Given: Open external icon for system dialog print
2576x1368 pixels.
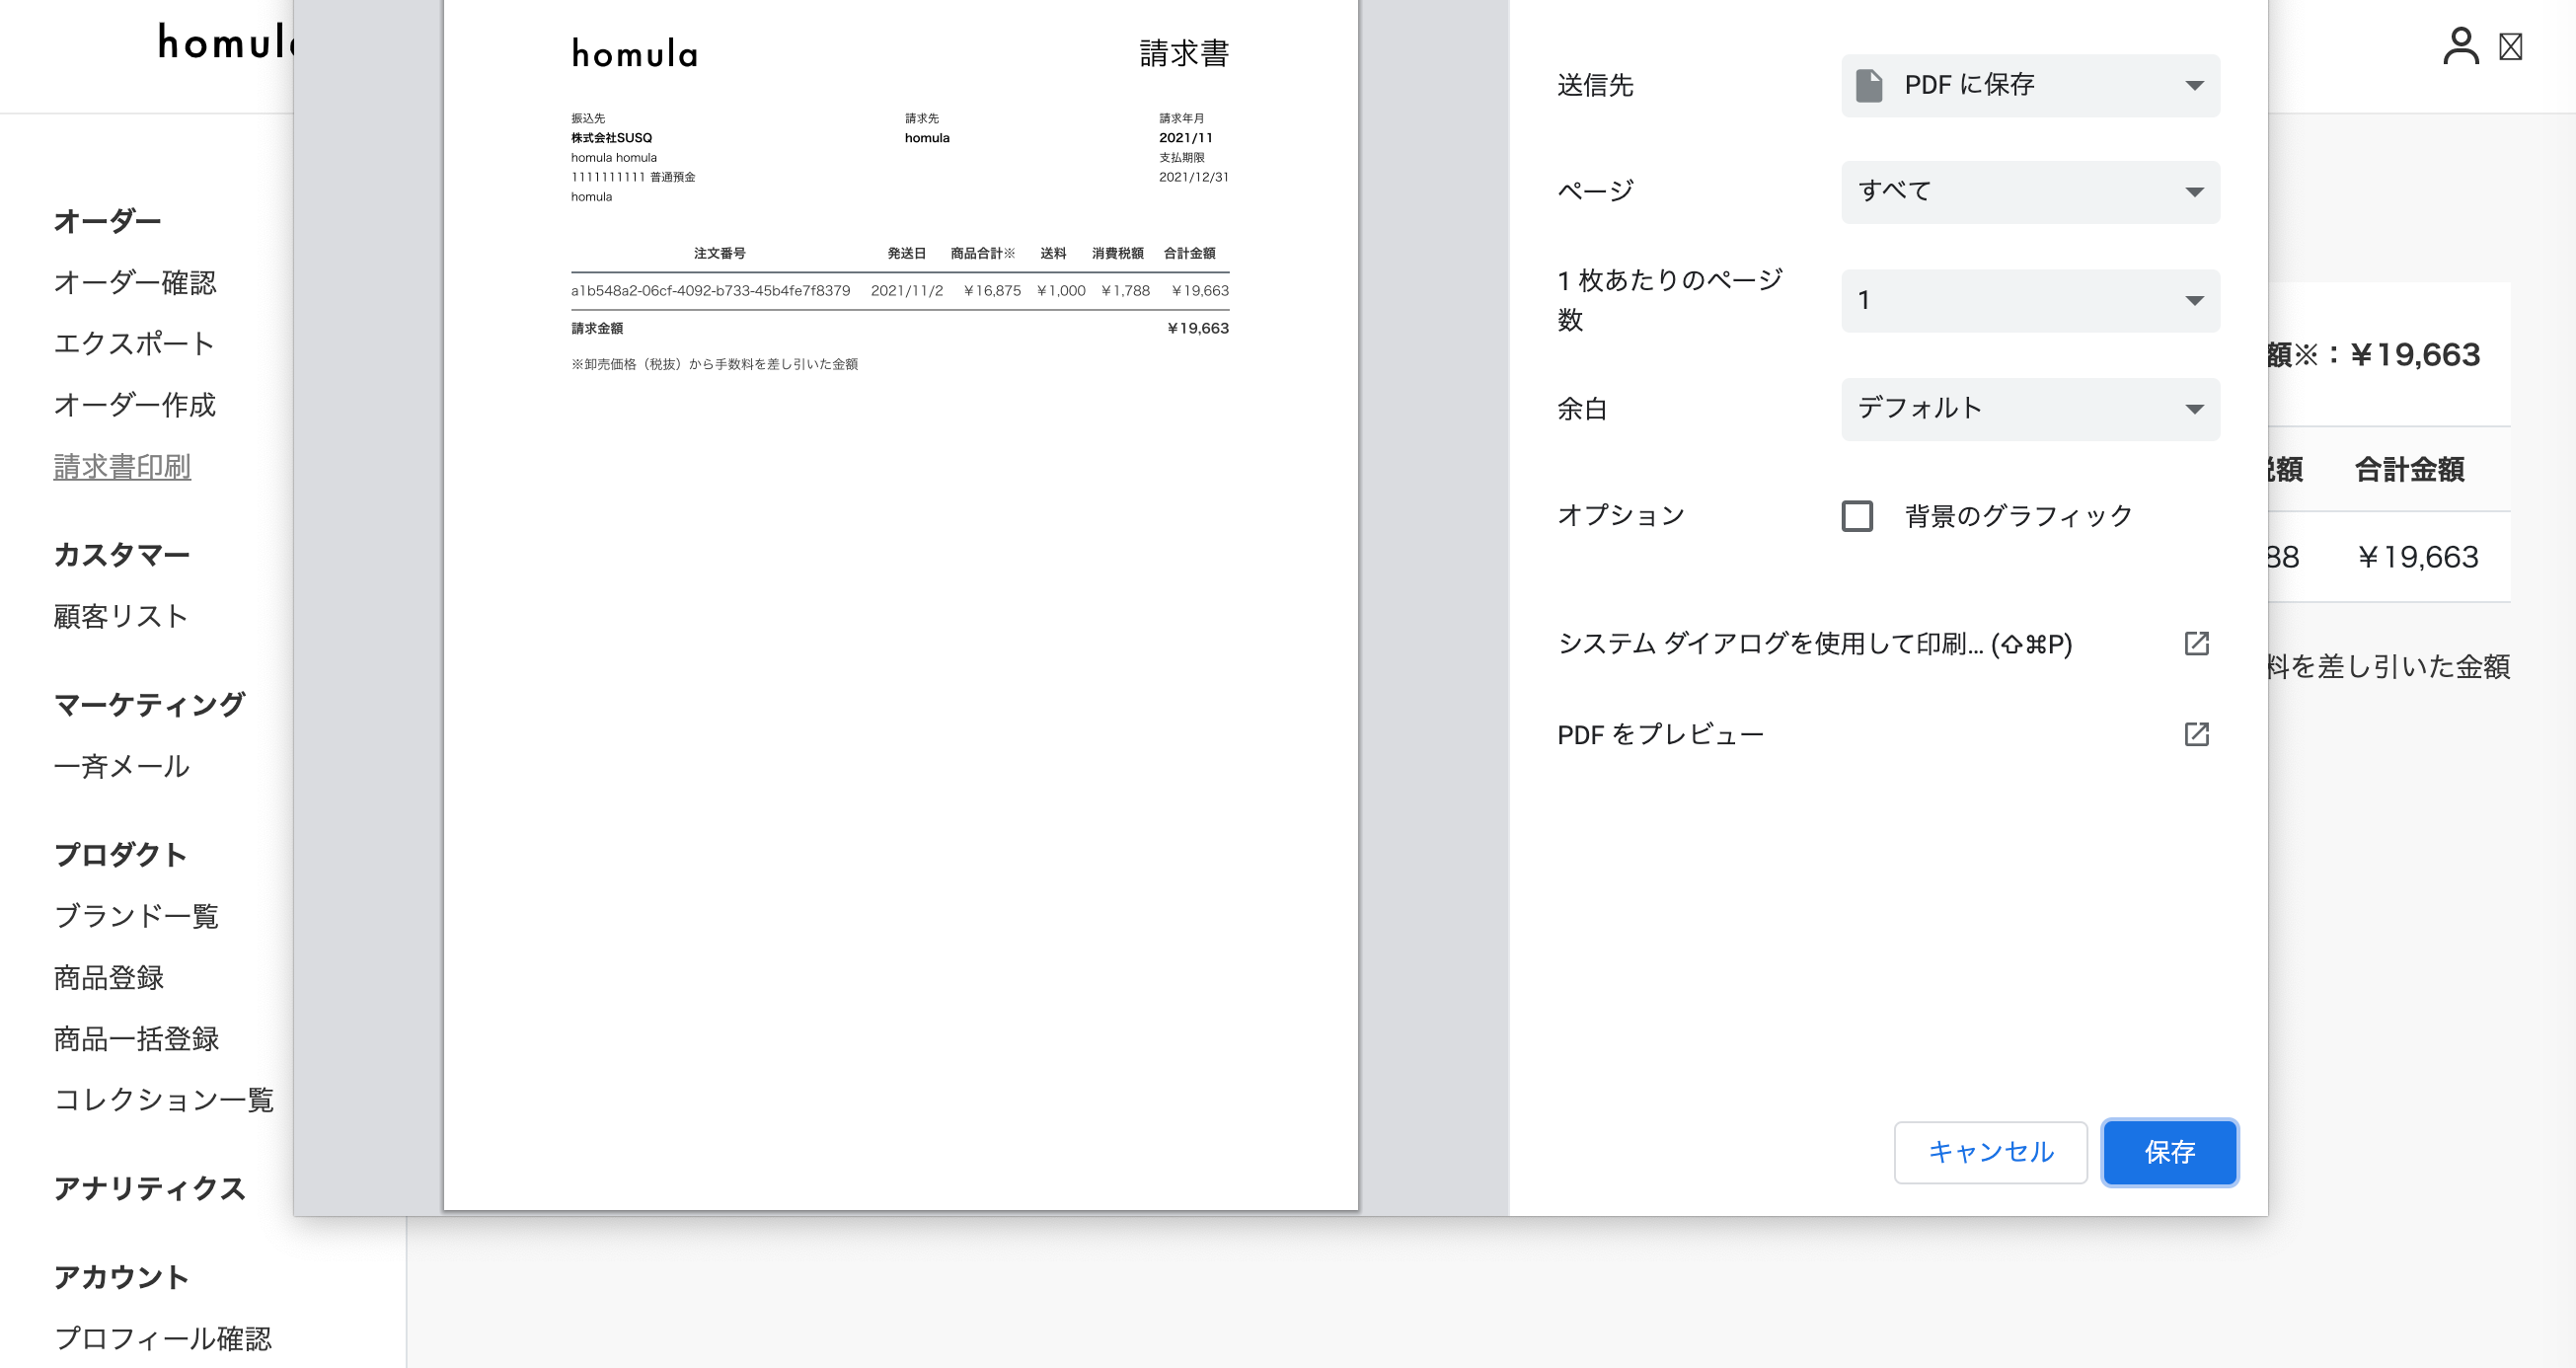Looking at the screenshot, I should (2196, 643).
